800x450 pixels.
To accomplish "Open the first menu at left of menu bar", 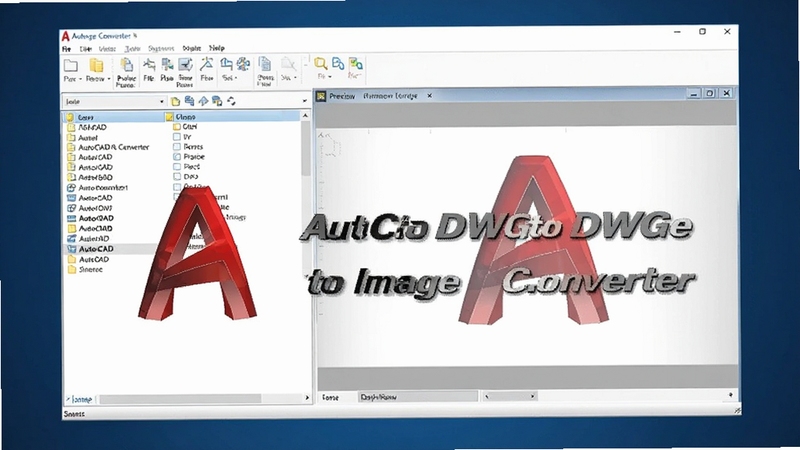I will (66, 49).
